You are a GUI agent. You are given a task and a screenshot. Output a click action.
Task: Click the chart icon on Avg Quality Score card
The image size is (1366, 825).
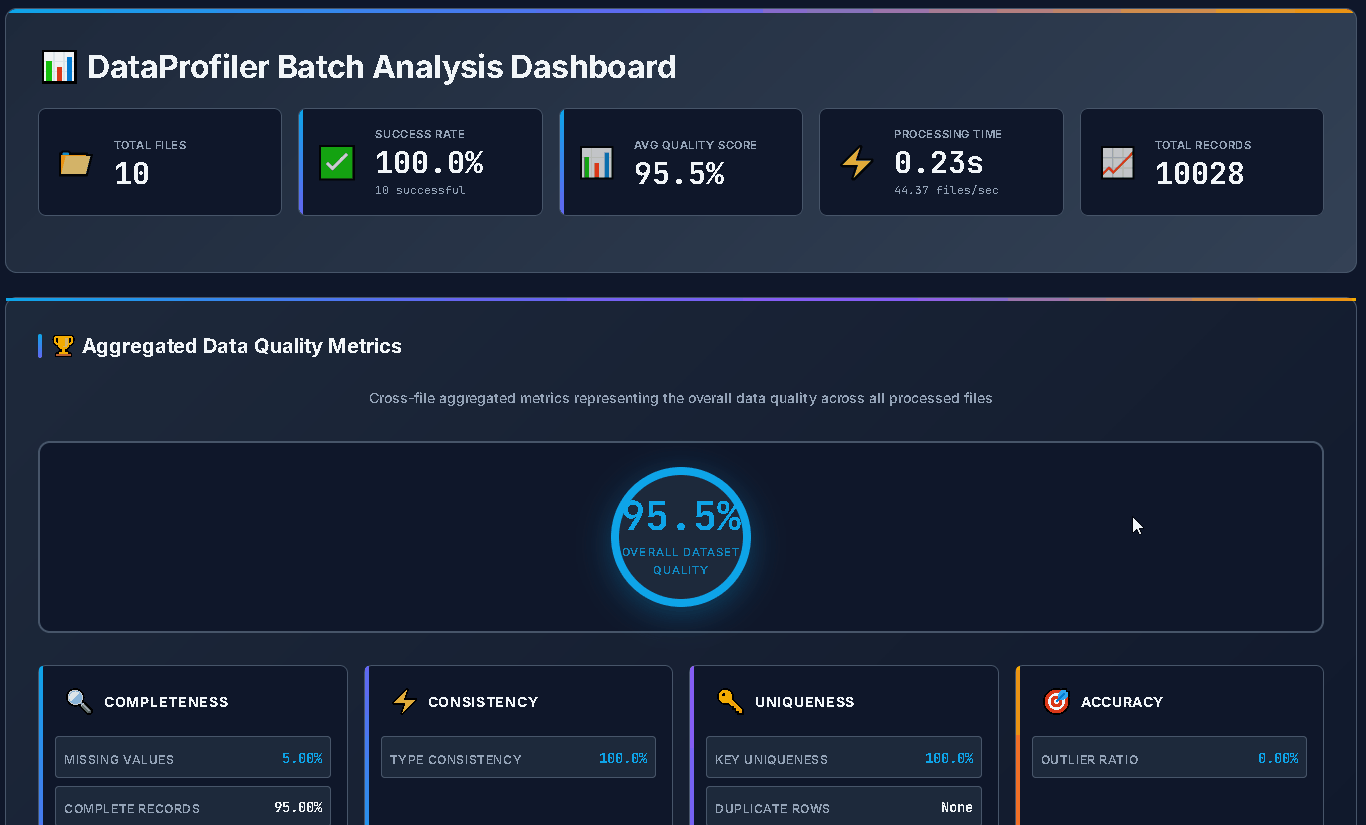click(596, 162)
